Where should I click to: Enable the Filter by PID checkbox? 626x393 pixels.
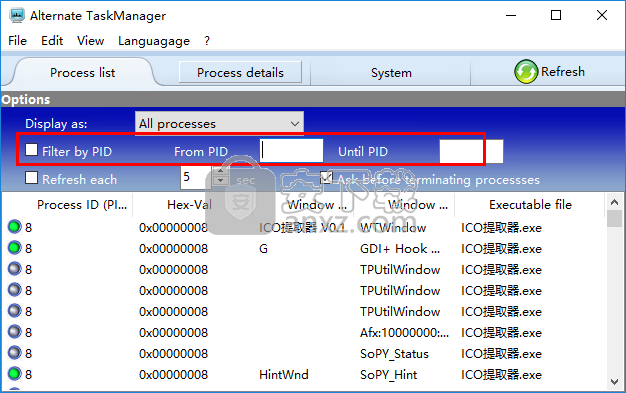(31, 150)
